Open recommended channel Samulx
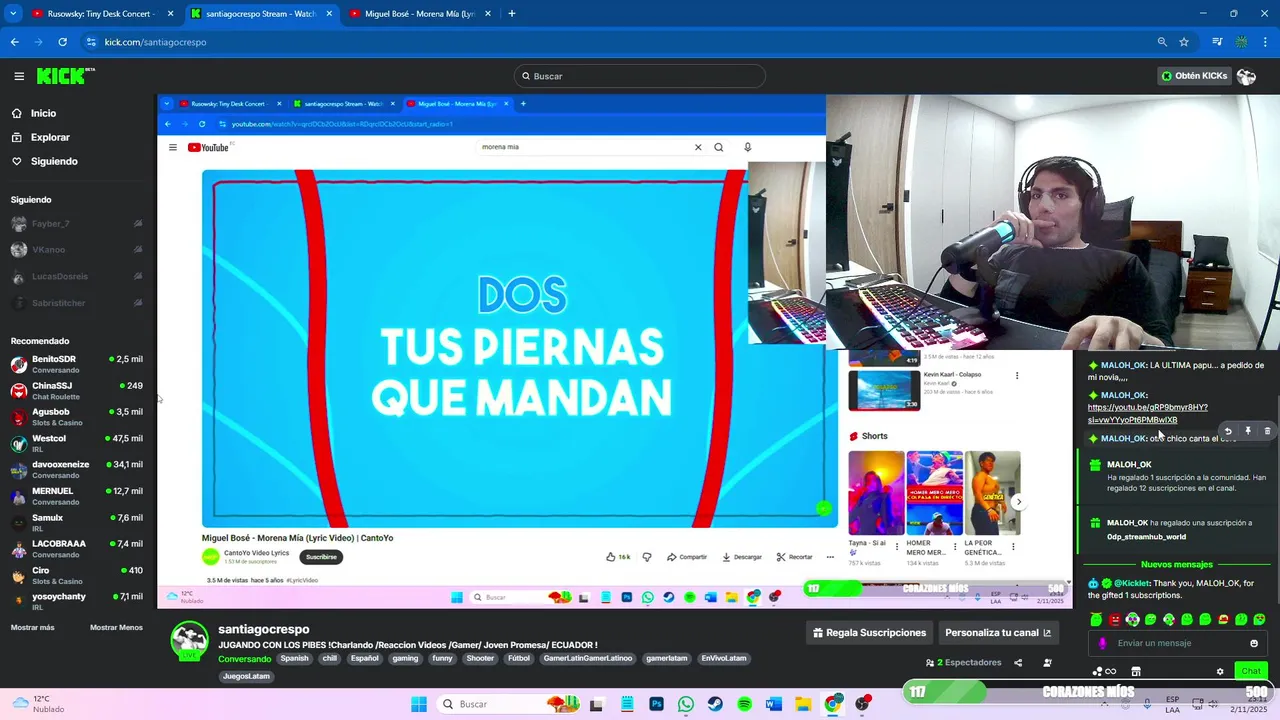Screen dimensions: 1280x720 pyautogui.click(x=77, y=523)
